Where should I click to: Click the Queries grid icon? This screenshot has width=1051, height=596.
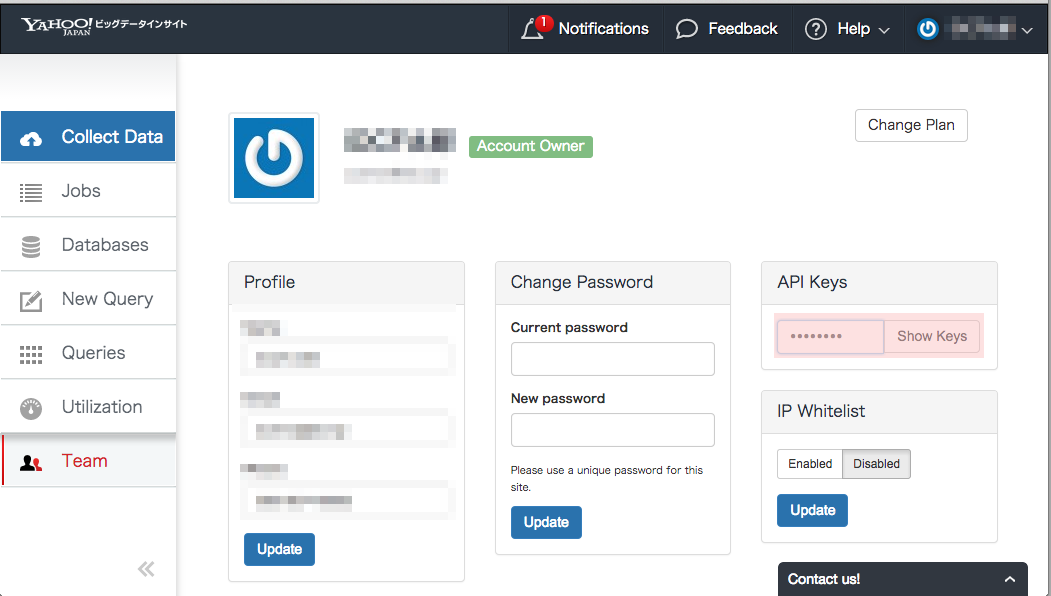tap(31, 354)
